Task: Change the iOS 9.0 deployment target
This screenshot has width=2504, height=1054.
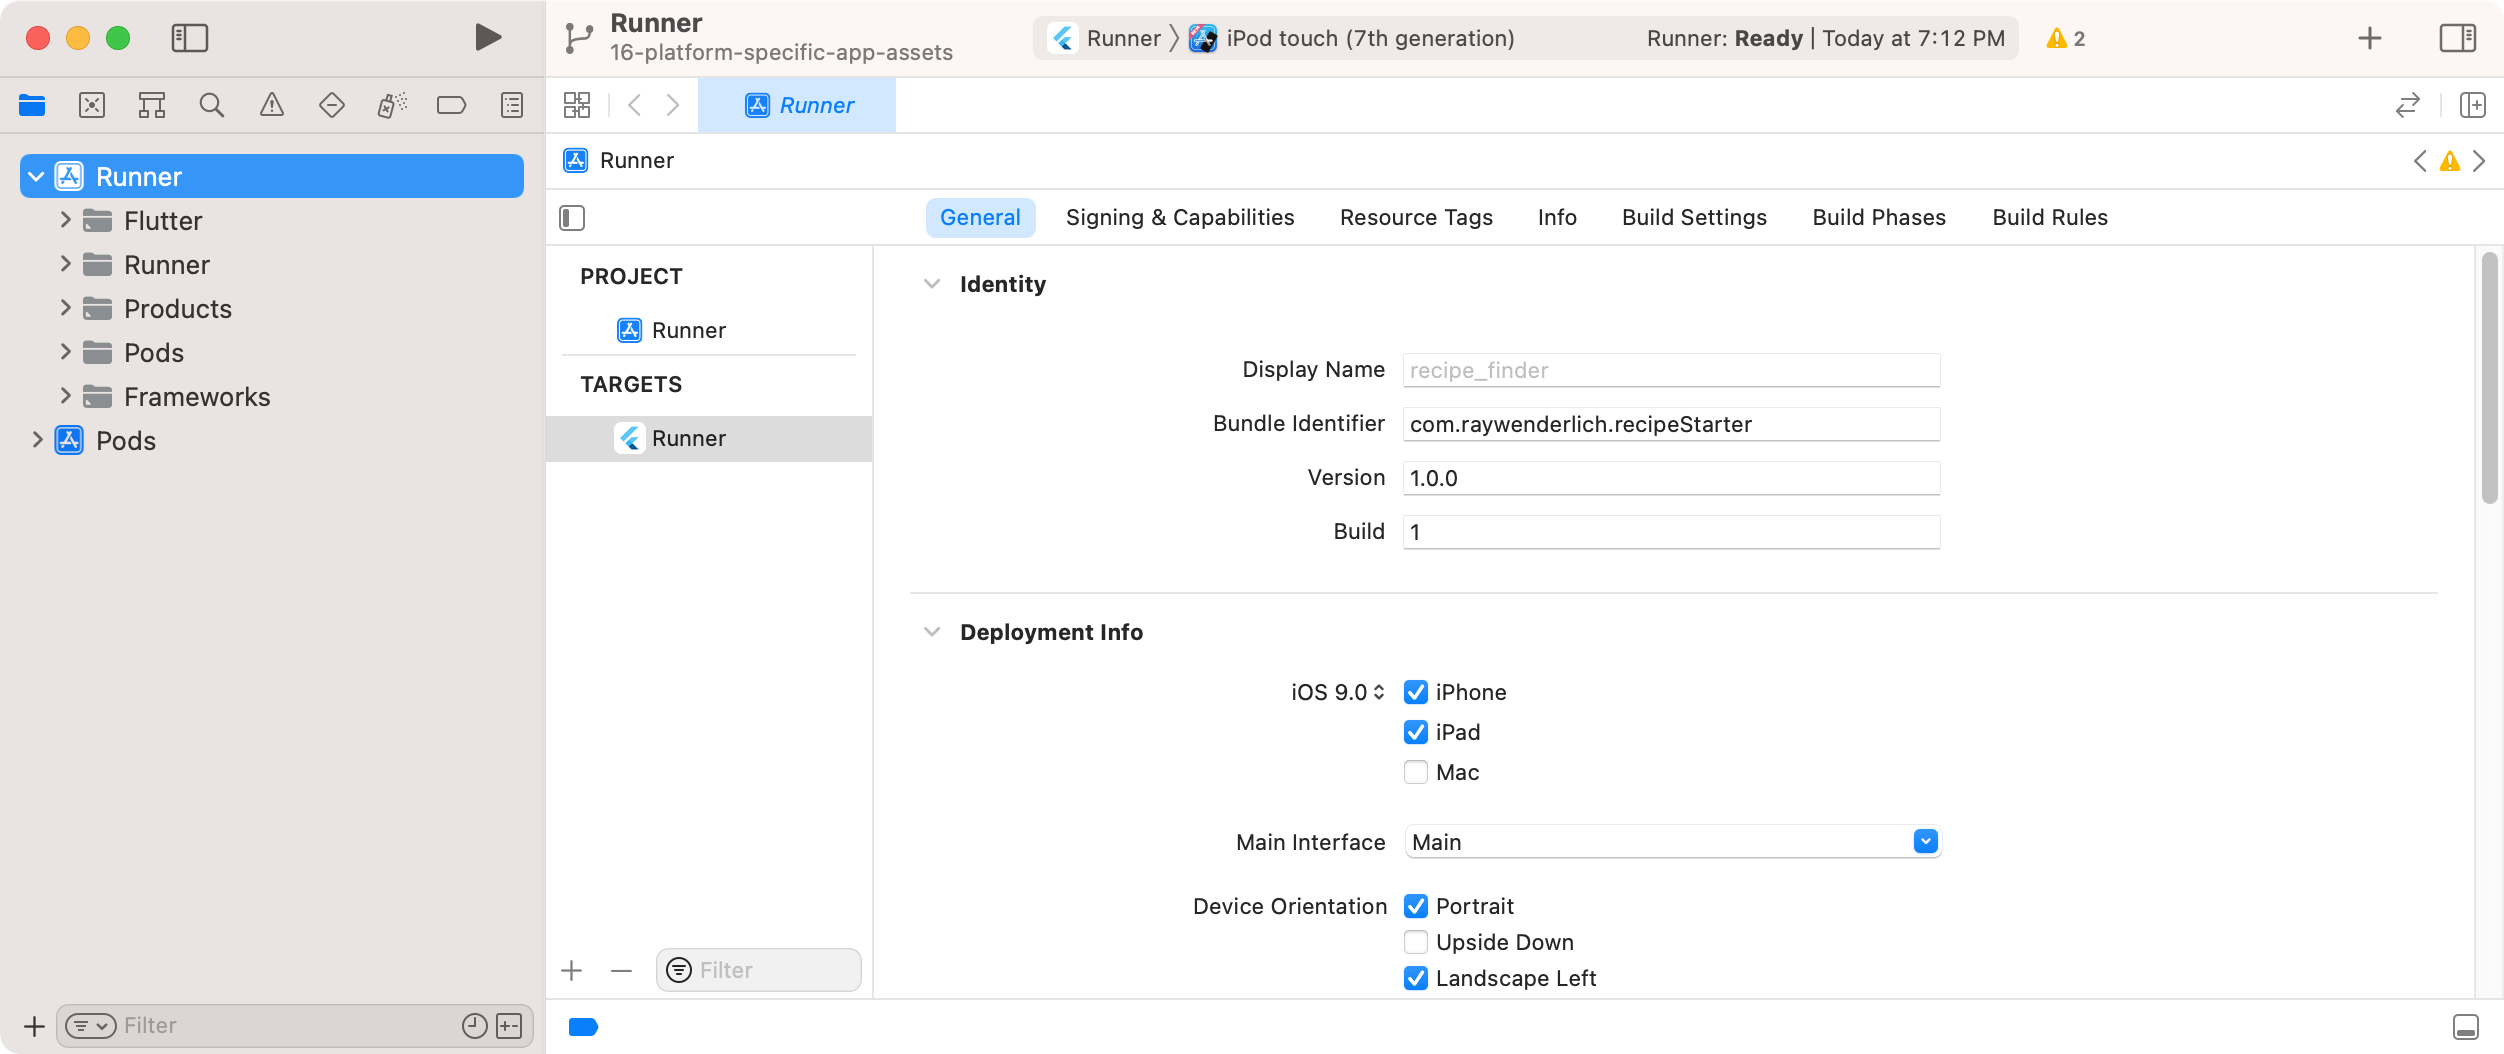Action: [1338, 692]
